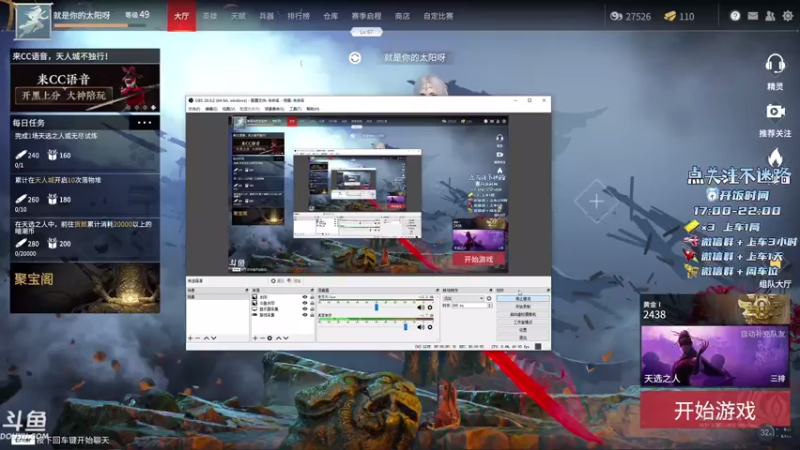The width and height of the screenshot is (800, 450).
Task: Switch to the 英雄 tab
Action: [210, 16]
